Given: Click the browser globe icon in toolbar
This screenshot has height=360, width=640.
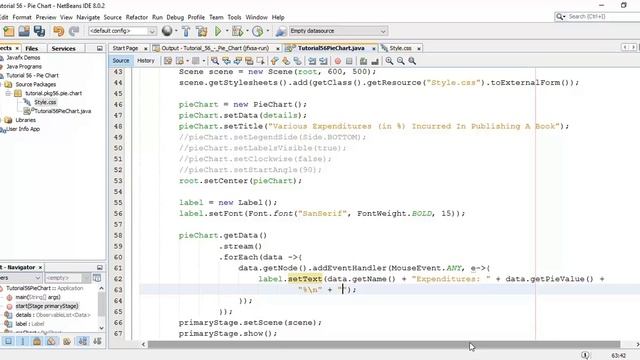Looking at the screenshot, I should coord(167,31).
